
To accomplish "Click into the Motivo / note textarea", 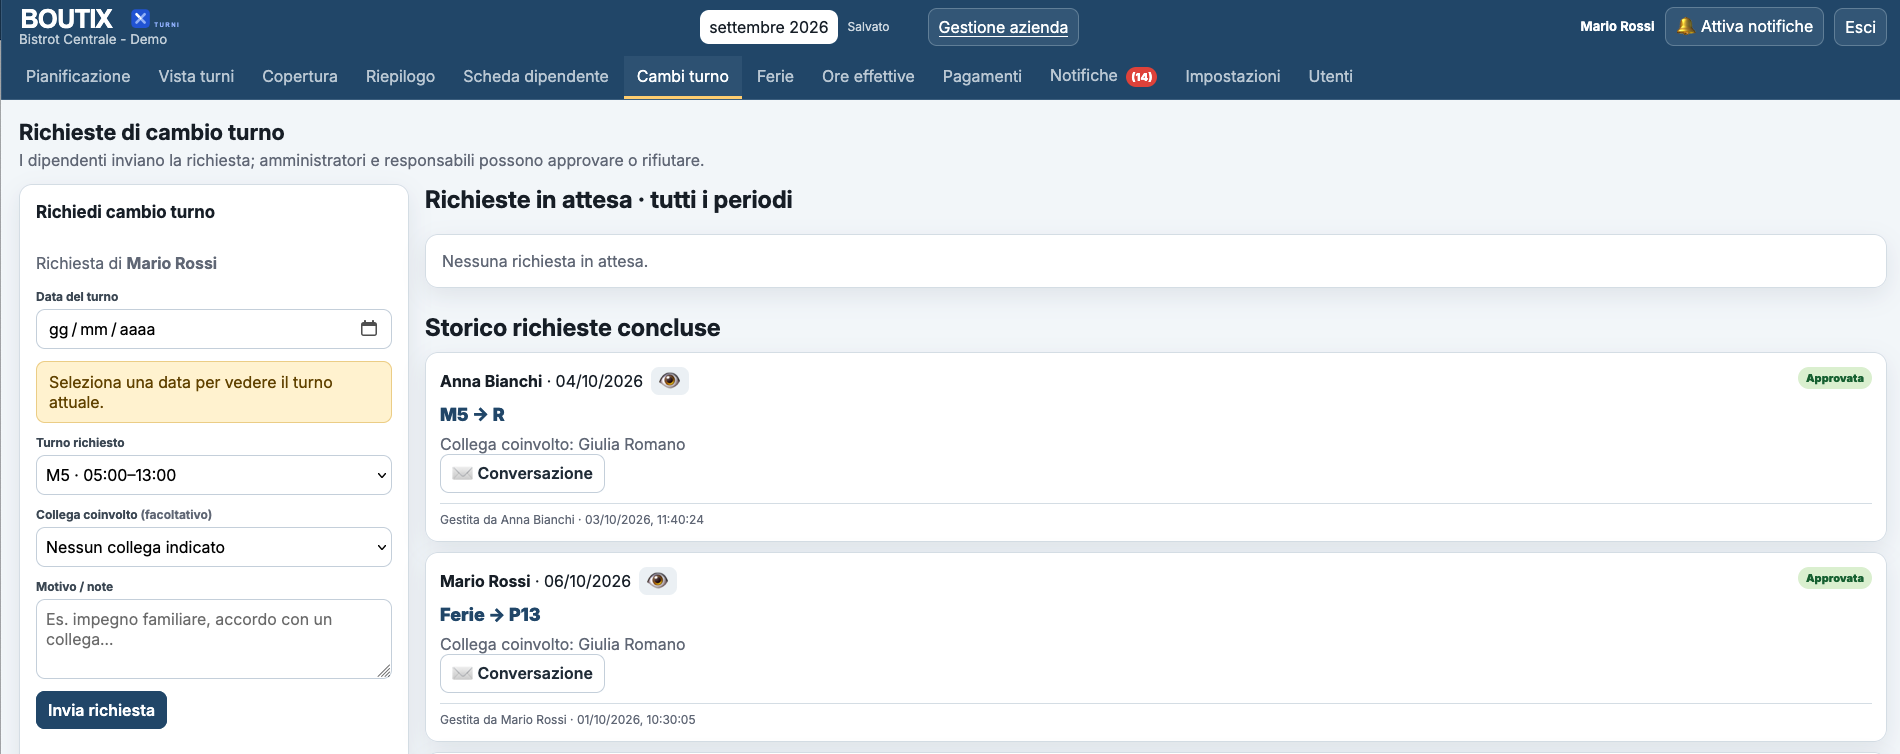I will pos(214,639).
